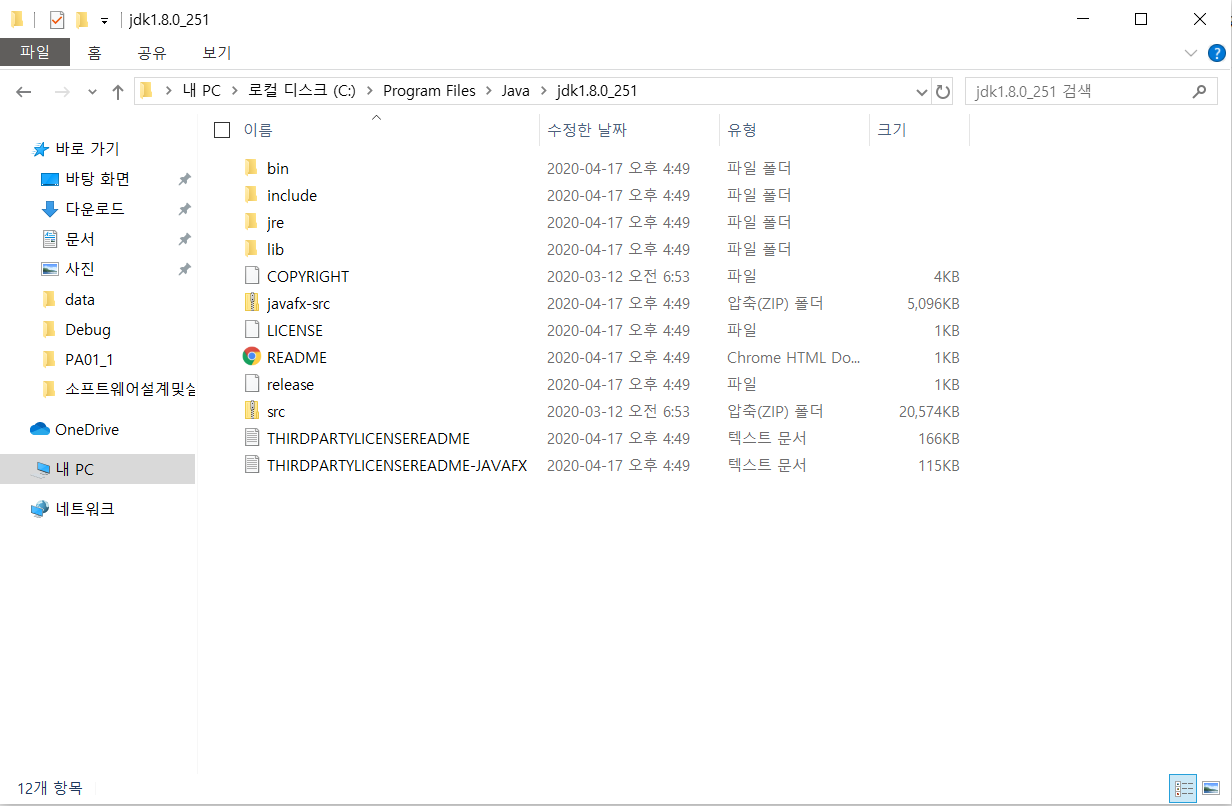The width and height of the screenshot is (1232, 806).
Task: Expand the ribbon with the chevron
Action: pyautogui.click(x=1190, y=52)
